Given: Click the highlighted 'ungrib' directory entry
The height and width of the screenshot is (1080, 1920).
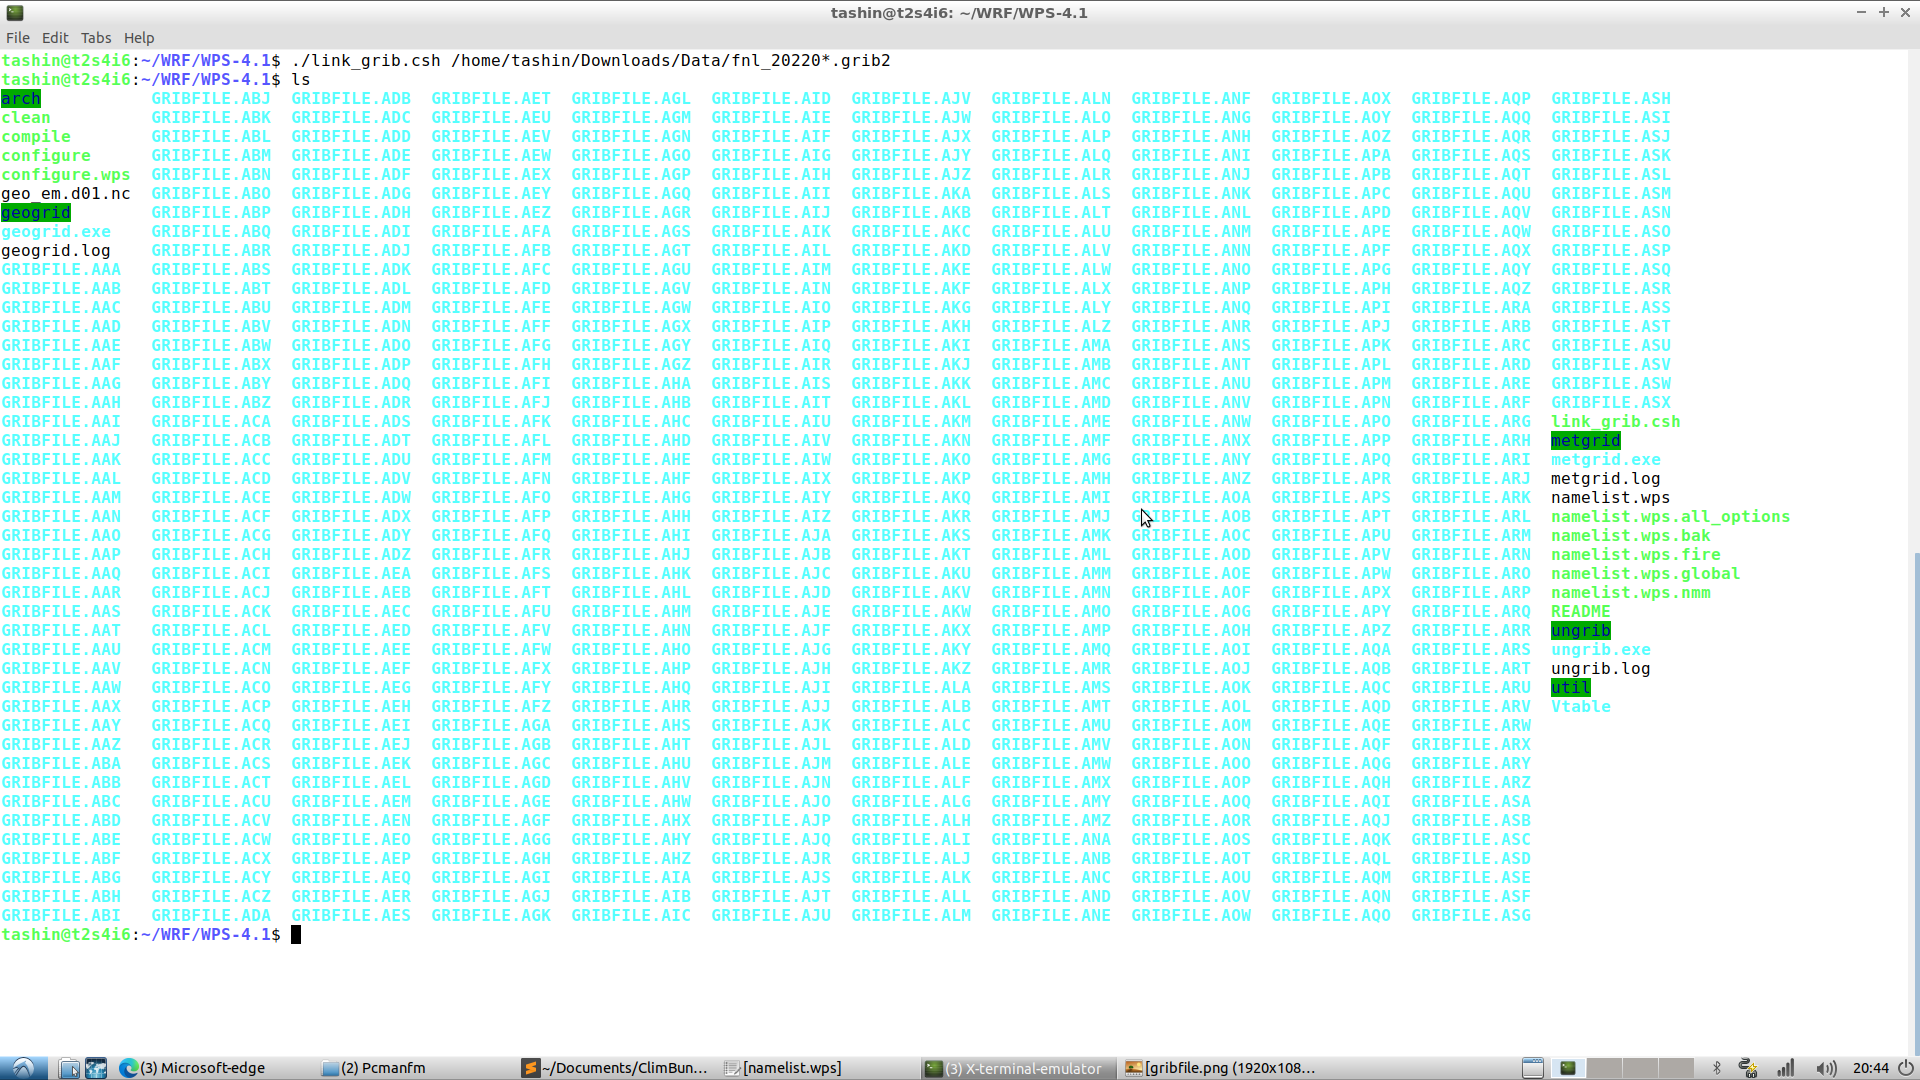Looking at the screenshot, I should (1581, 630).
